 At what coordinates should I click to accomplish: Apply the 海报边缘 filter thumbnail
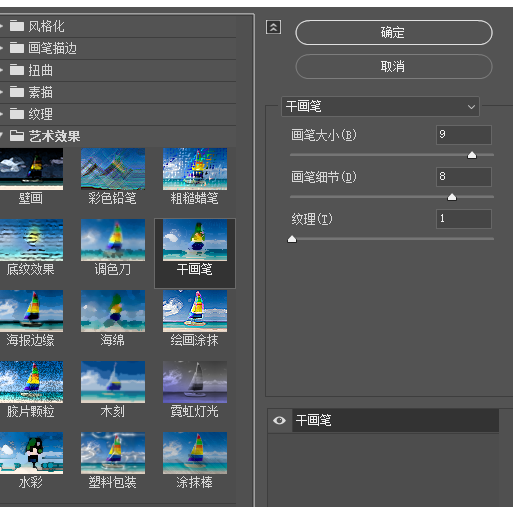coord(31,311)
